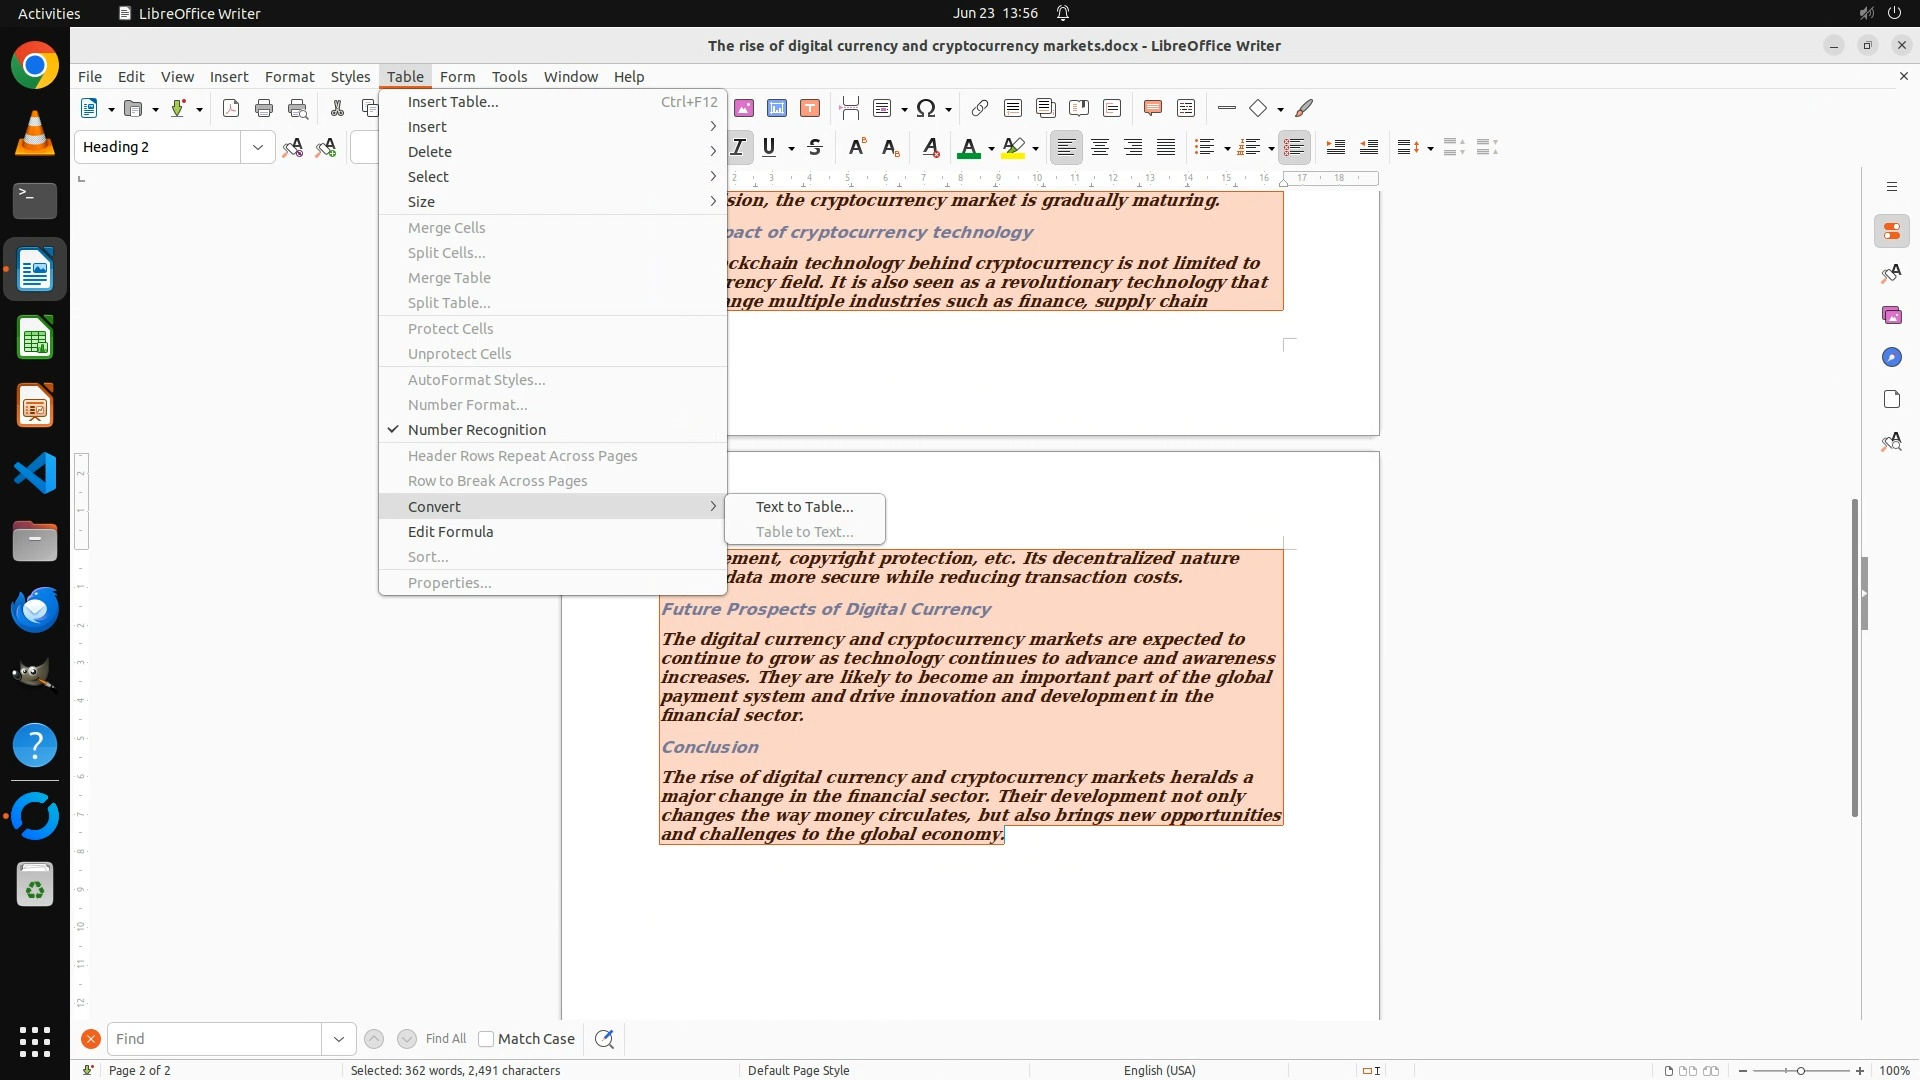Click the Justified alignment icon
The height and width of the screenshot is (1080, 1920).
point(1166,148)
